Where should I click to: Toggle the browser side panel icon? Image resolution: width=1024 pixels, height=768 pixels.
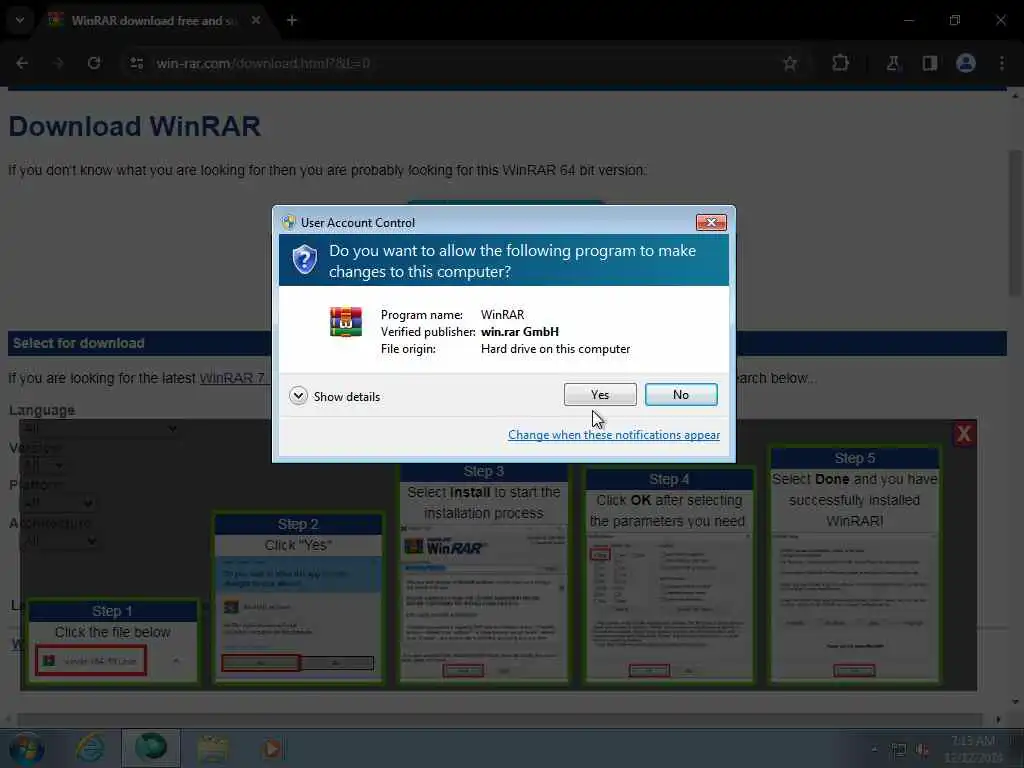[929, 63]
